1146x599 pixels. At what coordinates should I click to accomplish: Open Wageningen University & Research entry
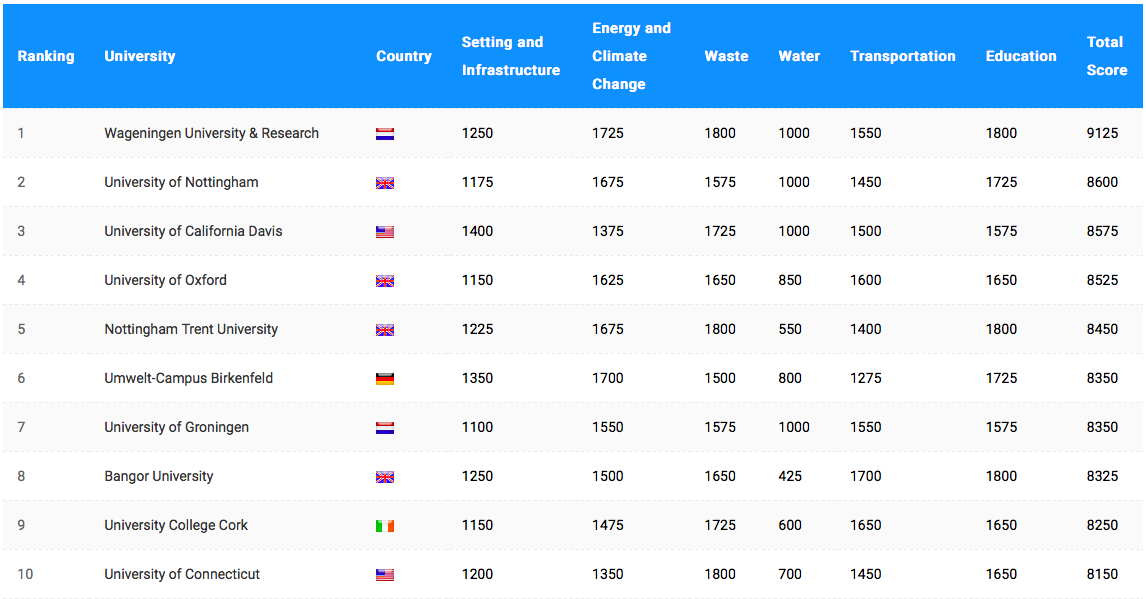[x=211, y=133]
